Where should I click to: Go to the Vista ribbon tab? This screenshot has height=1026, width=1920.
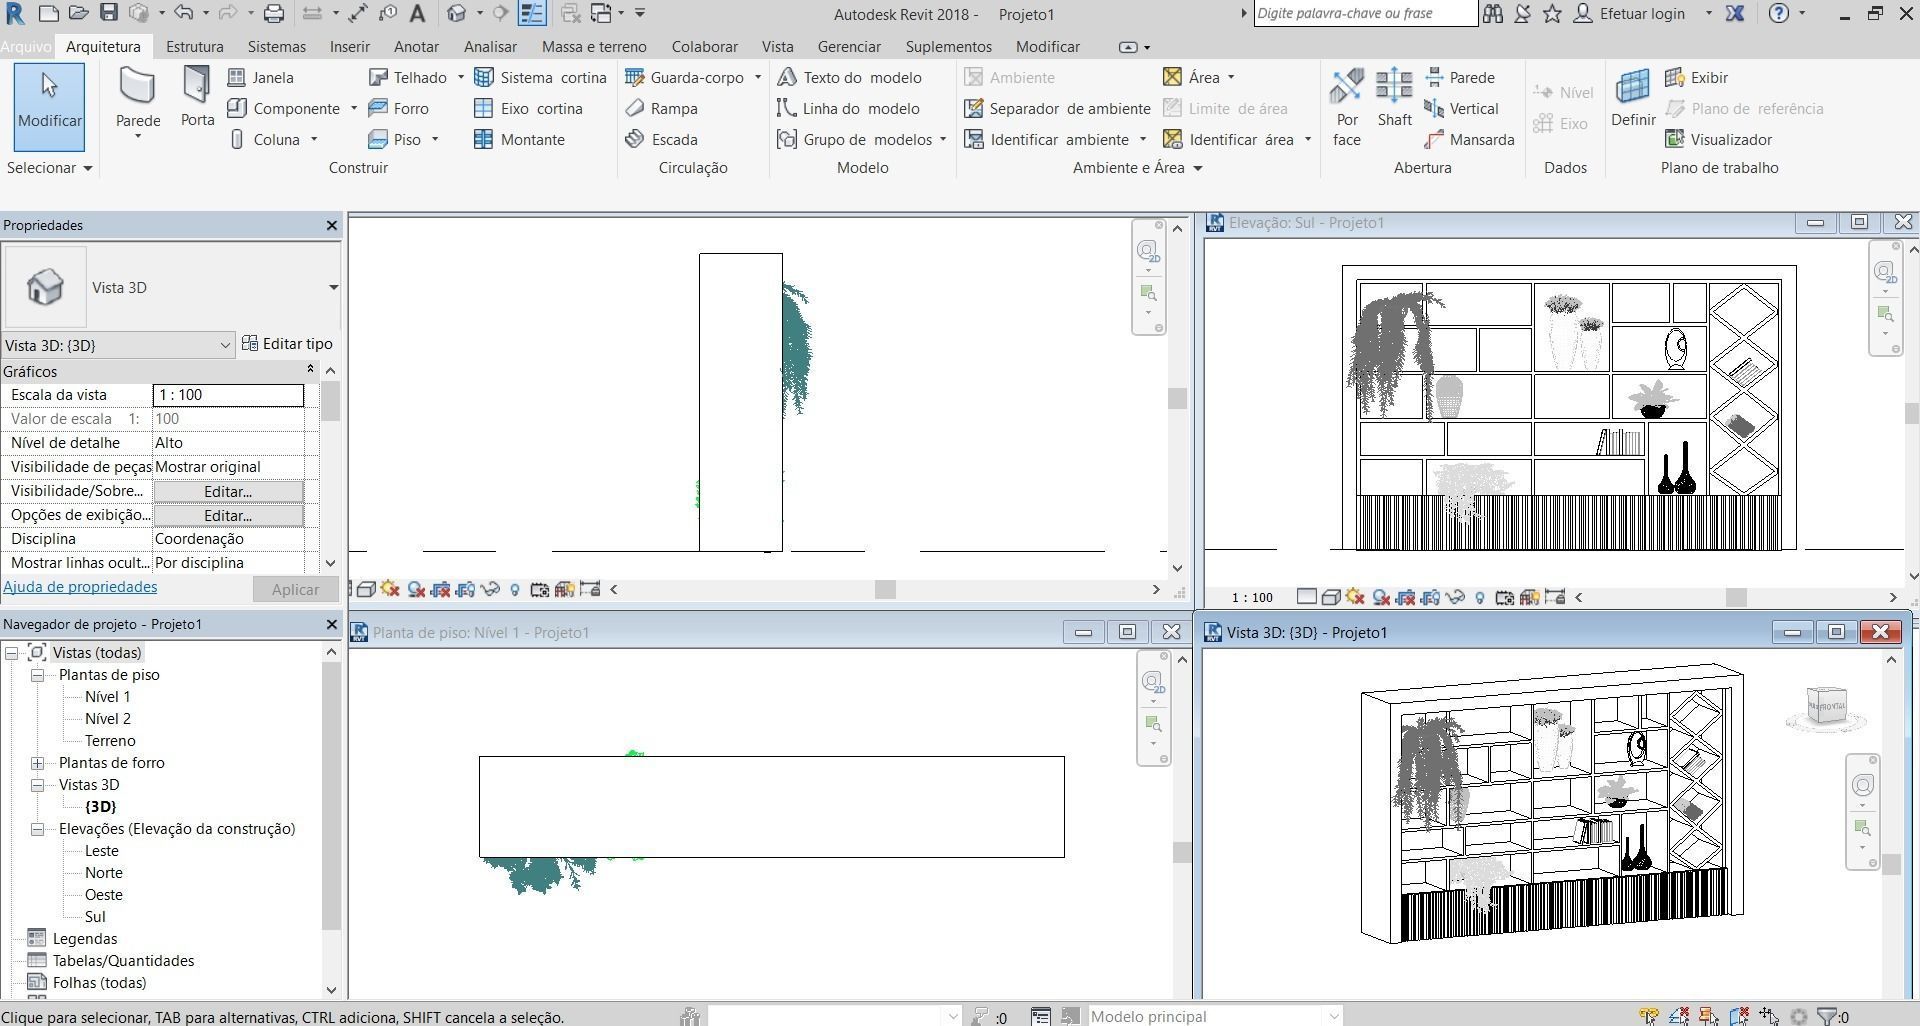point(777,47)
